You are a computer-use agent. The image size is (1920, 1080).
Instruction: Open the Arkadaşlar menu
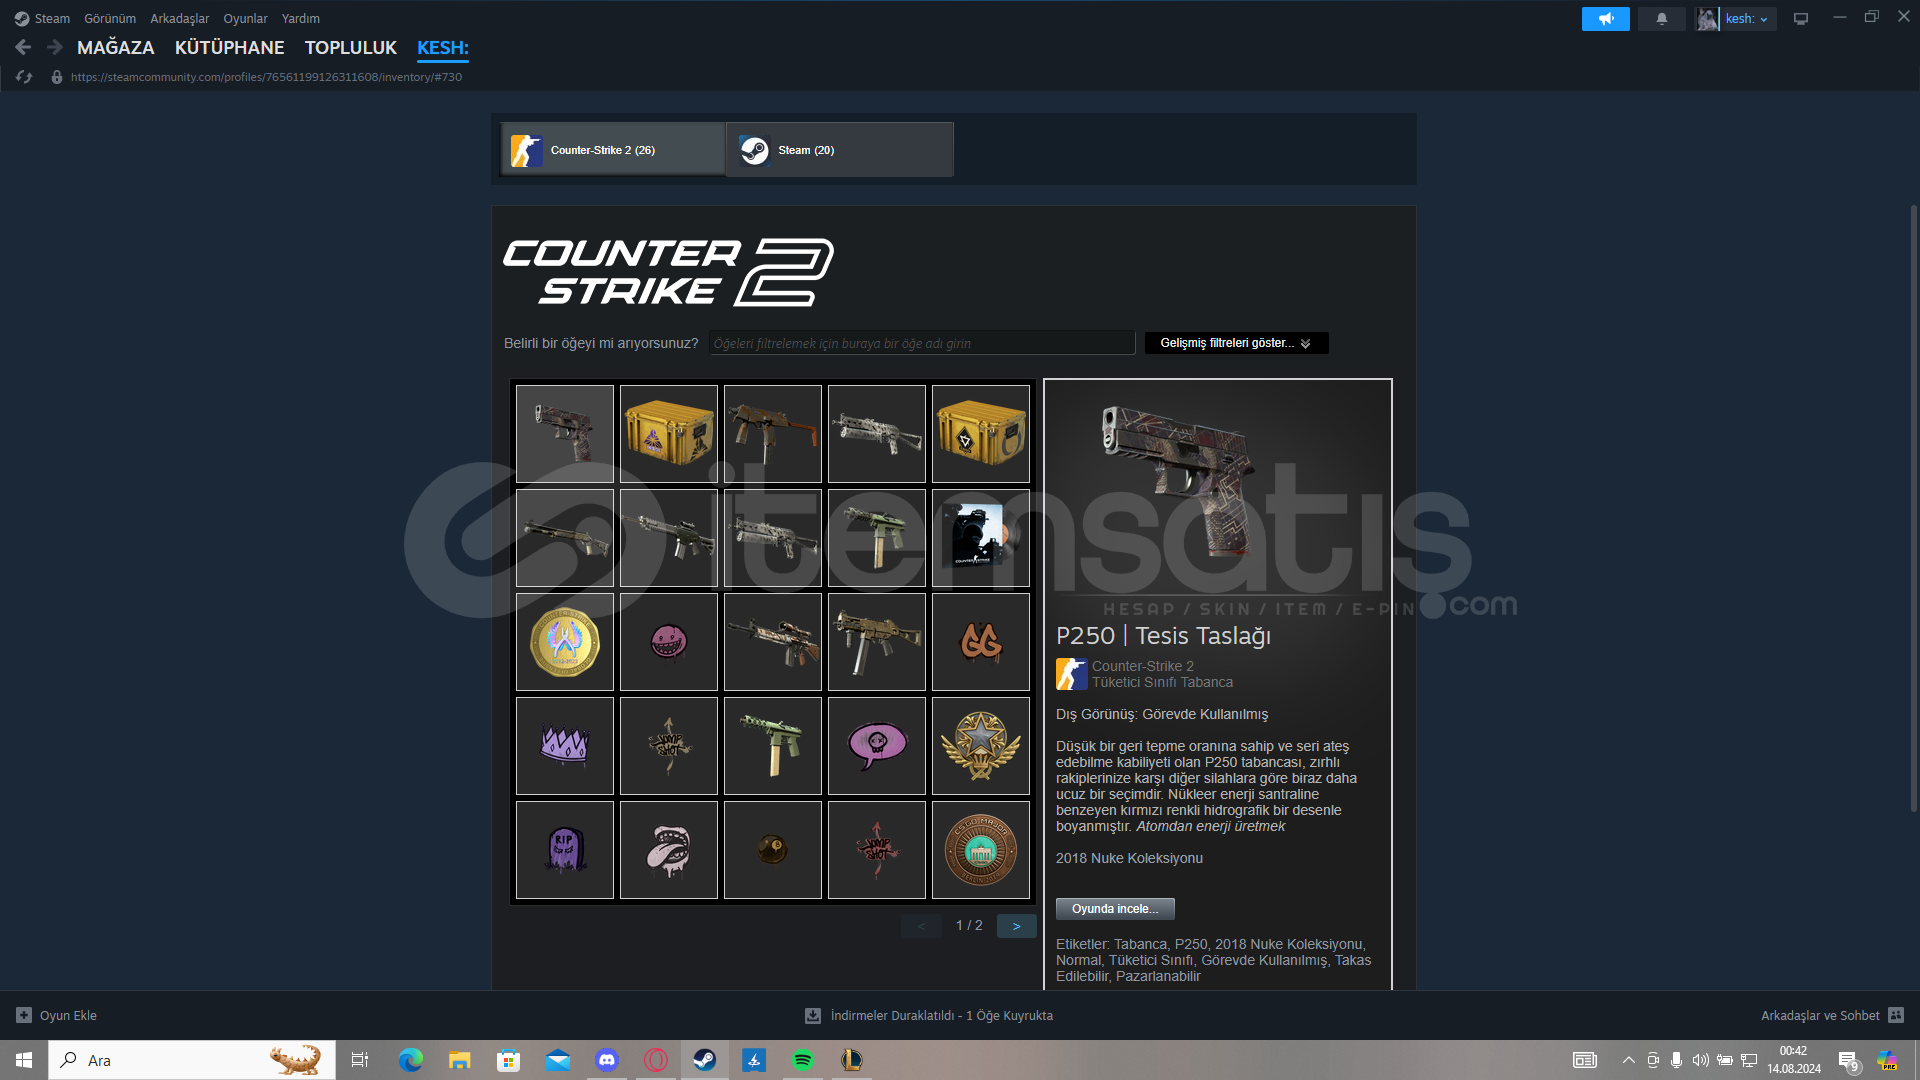coord(180,18)
